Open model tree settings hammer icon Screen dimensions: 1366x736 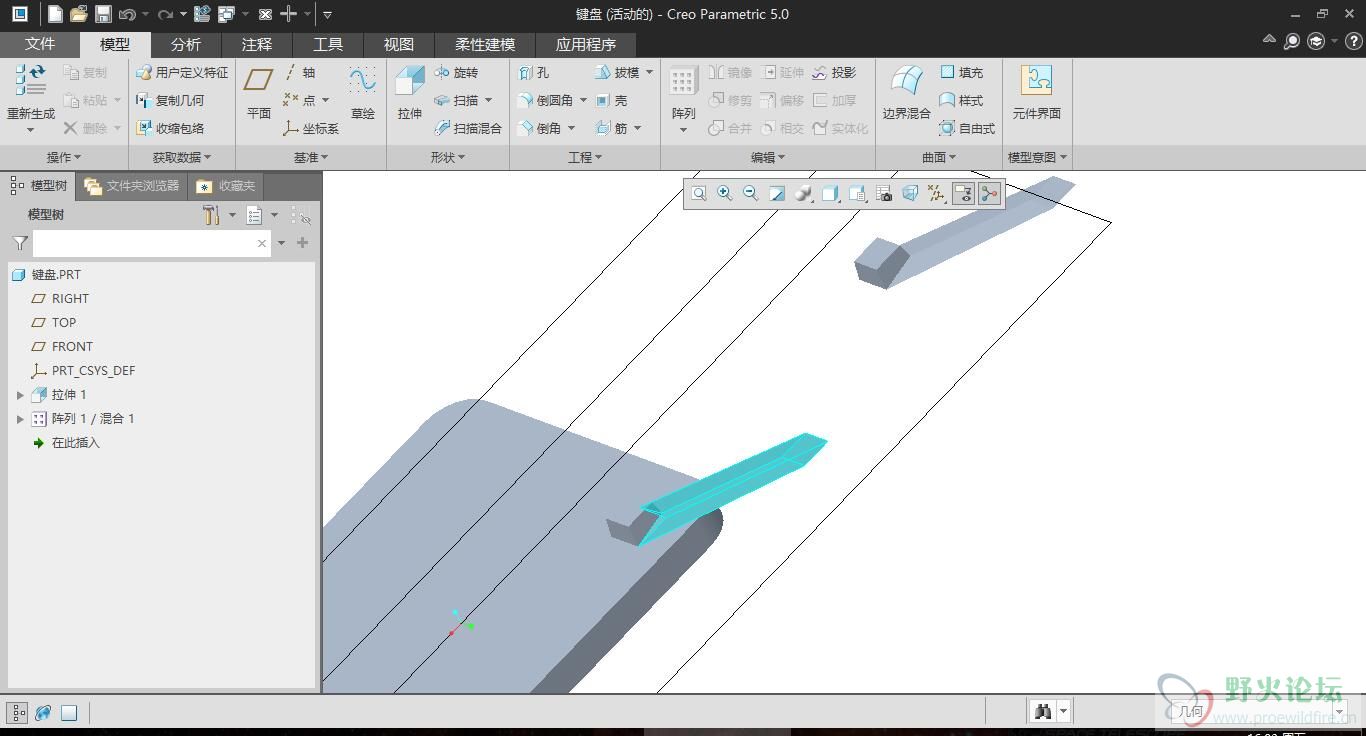pyautogui.click(x=211, y=215)
